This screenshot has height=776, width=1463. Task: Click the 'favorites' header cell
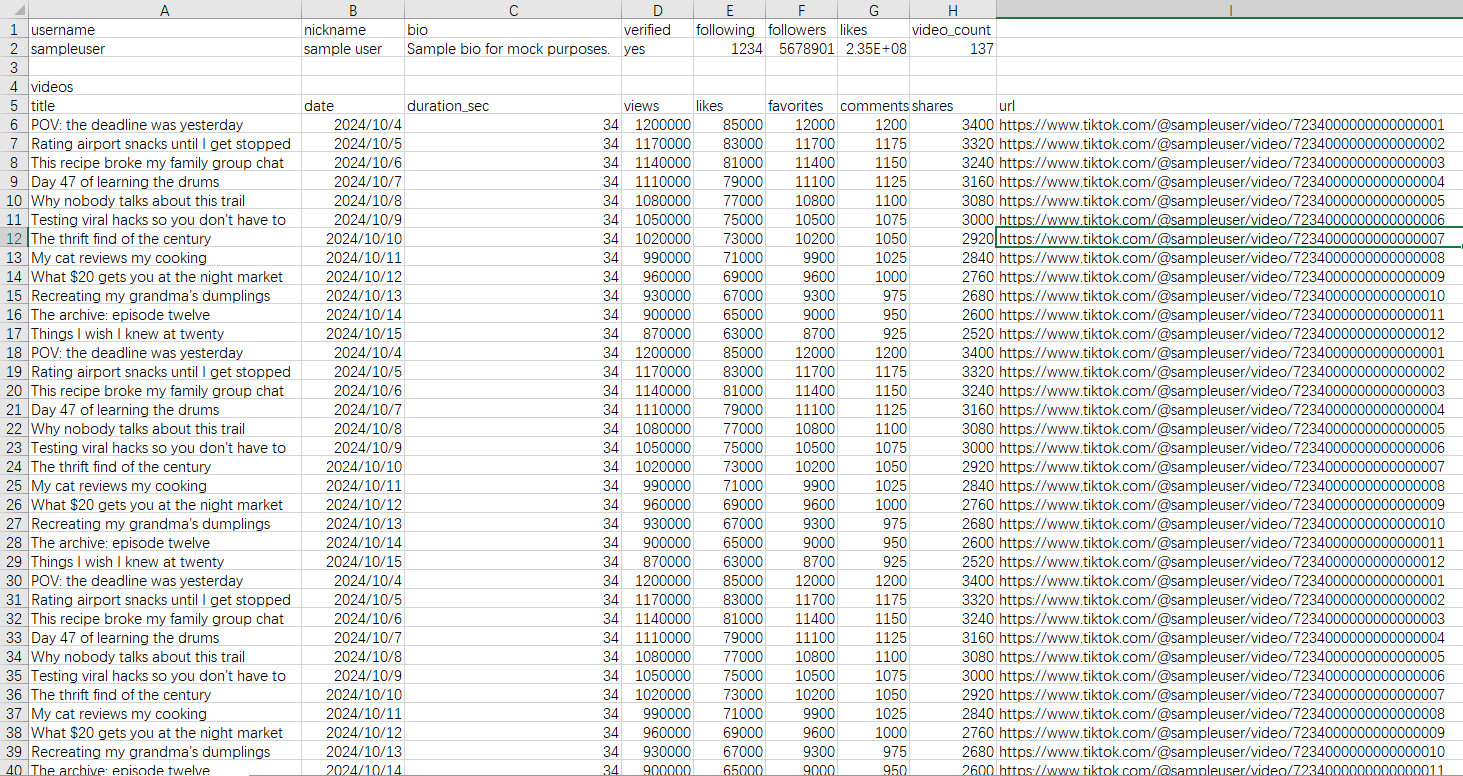pyautogui.click(x=801, y=106)
